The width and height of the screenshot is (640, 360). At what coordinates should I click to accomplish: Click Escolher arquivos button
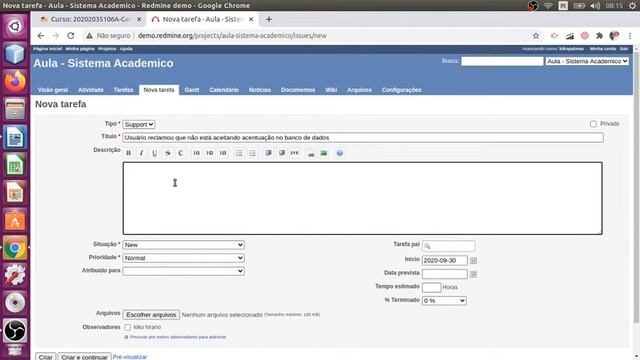click(x=151, y=315)
